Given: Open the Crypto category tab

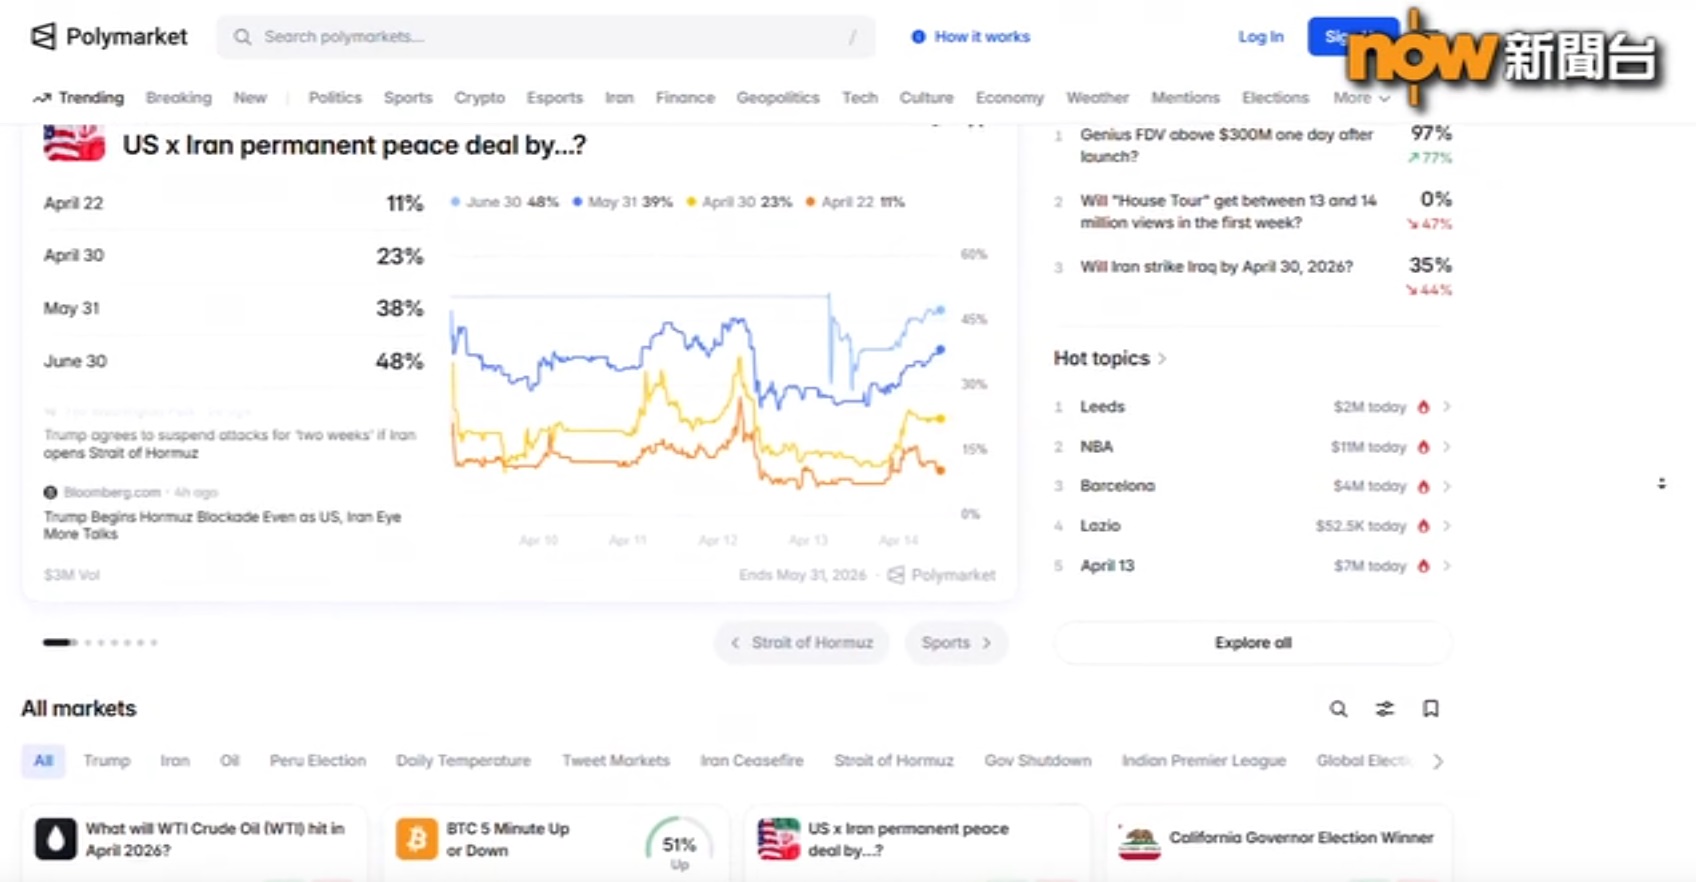Looking at the screenshot, I should [479, 98].
